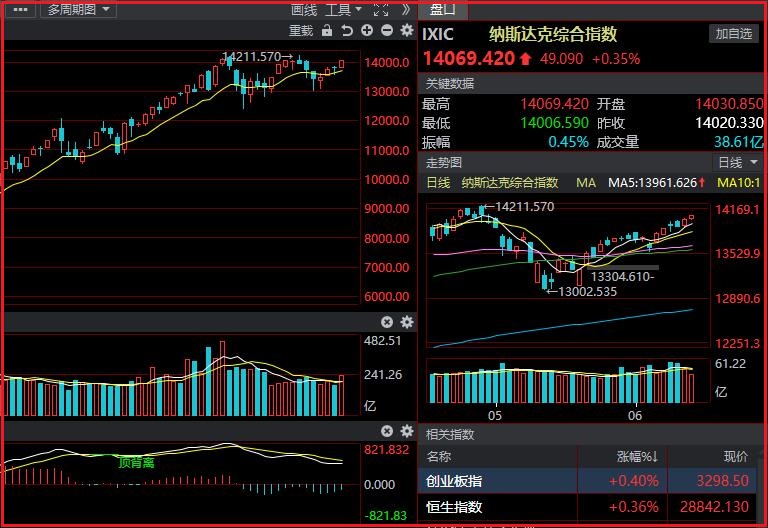Click the price change percentage +0.35%
Viewport: 768px width, 528px height.
616,59
